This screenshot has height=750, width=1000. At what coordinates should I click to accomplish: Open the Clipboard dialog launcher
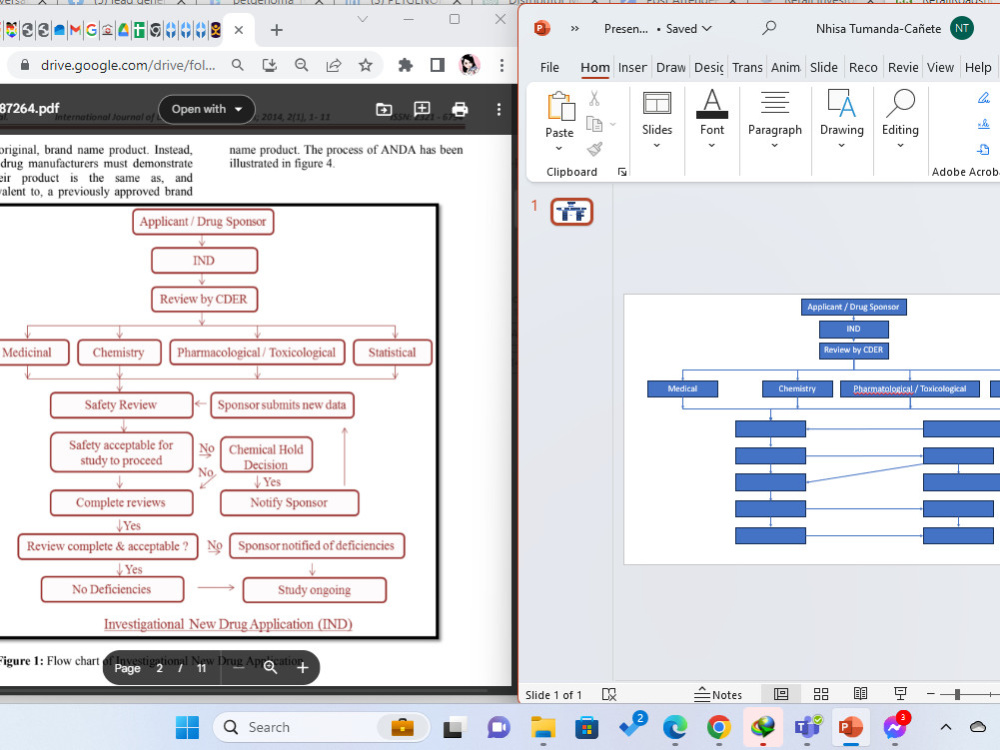tap(622, 172)
